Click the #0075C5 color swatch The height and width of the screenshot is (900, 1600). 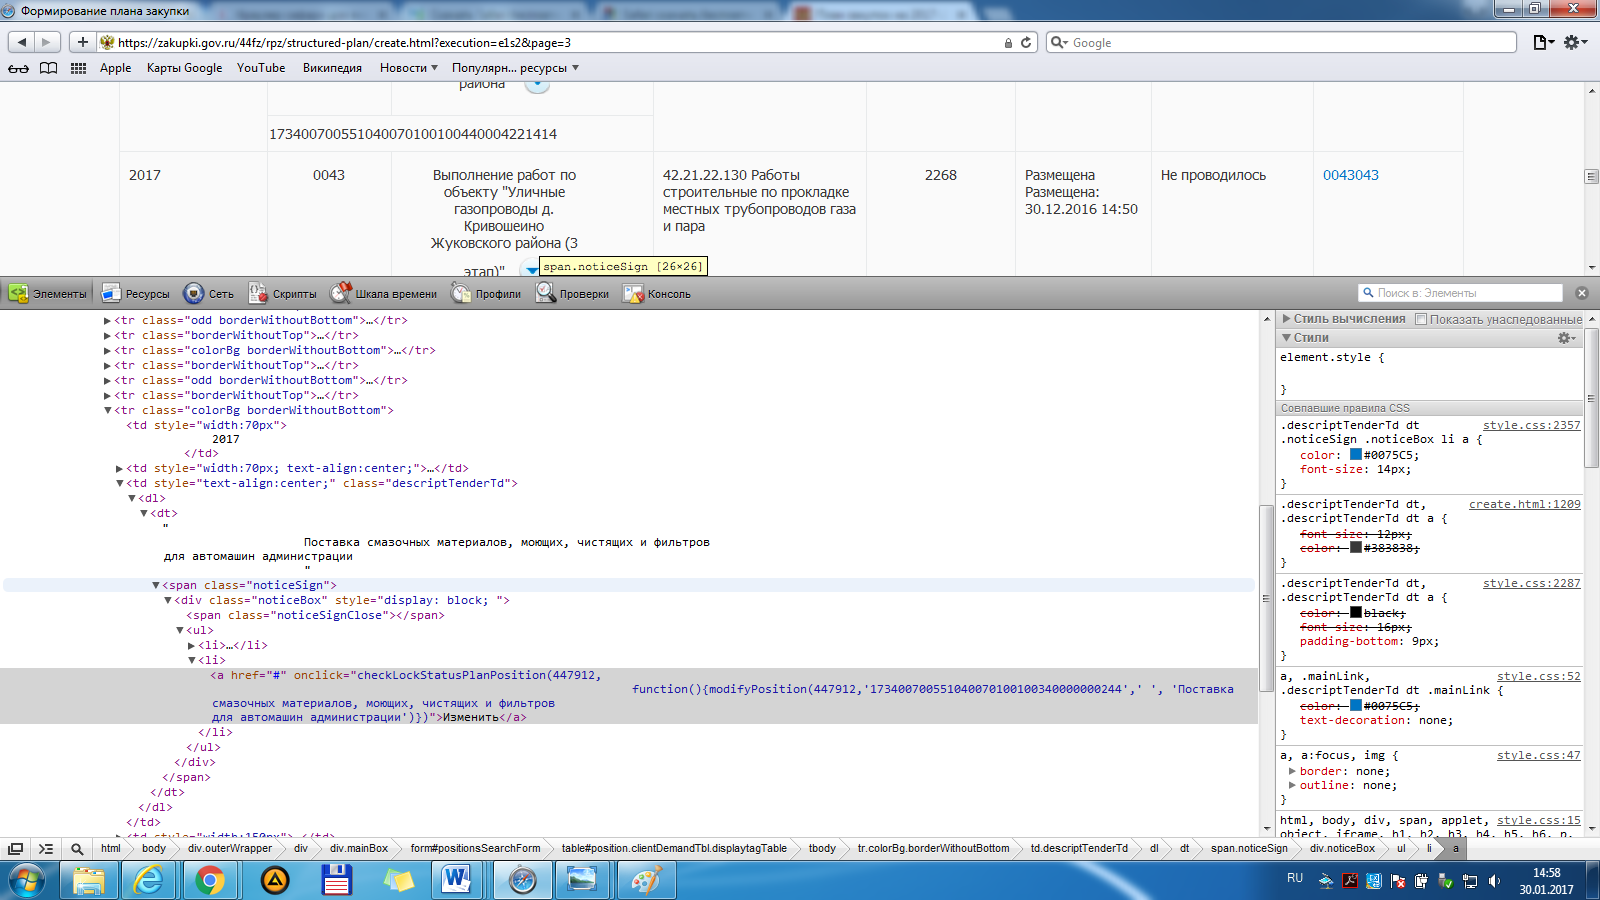pos(1356,455)
